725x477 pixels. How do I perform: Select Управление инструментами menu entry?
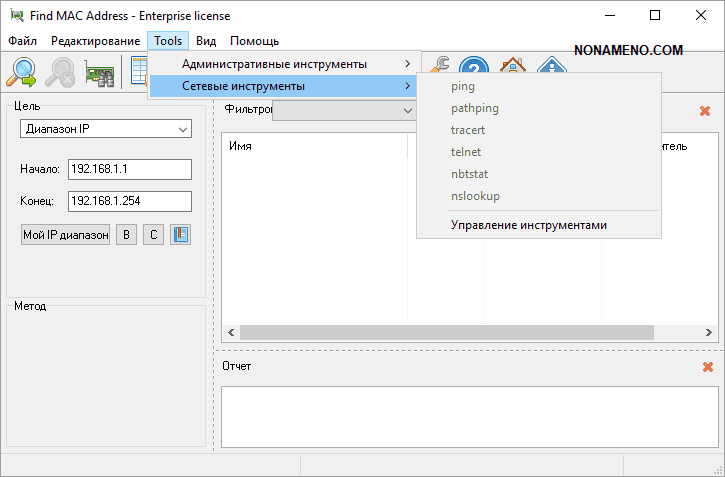[528, 225]
